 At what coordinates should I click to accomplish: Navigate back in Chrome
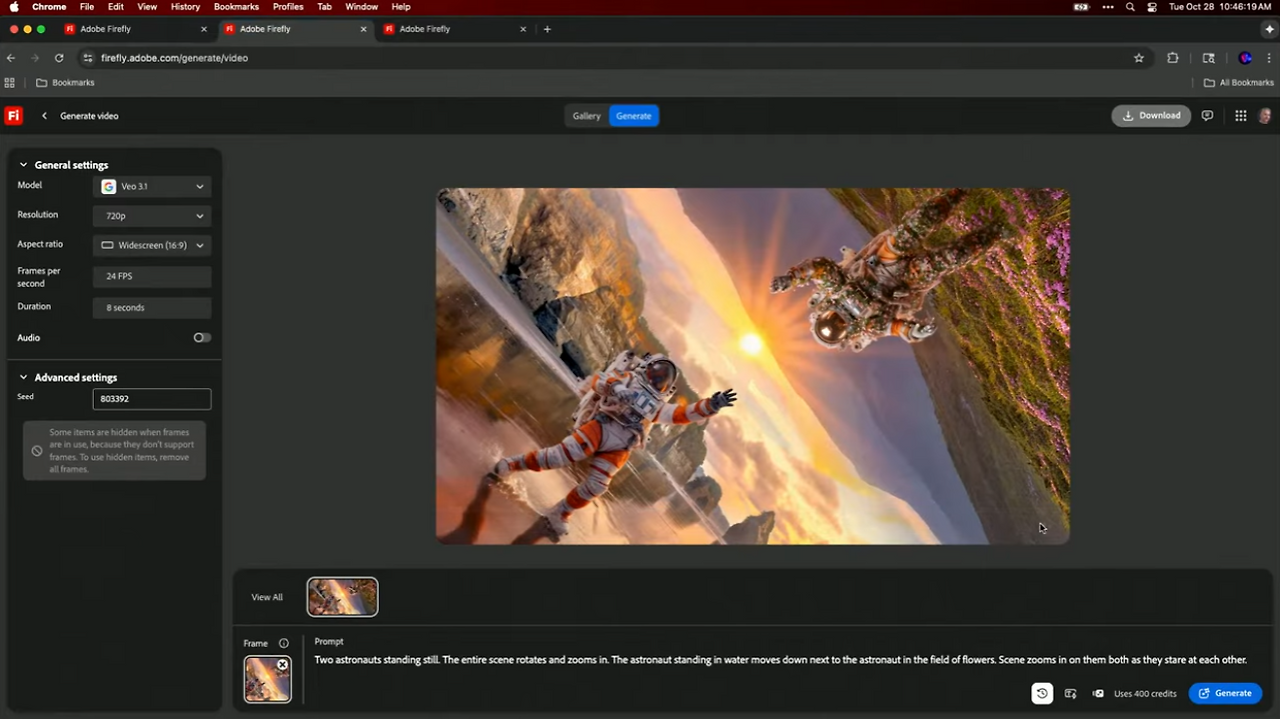click(11, 58)
